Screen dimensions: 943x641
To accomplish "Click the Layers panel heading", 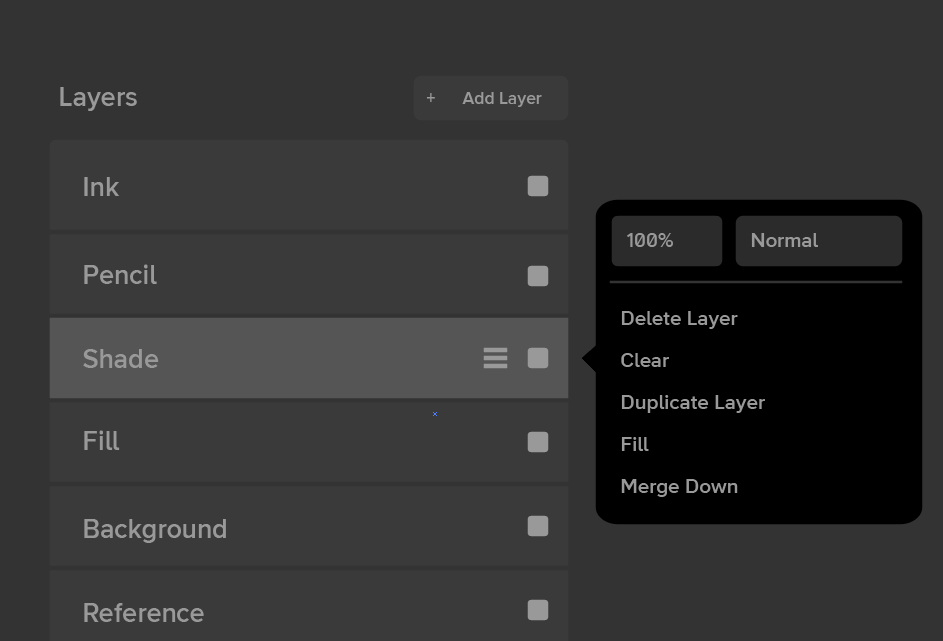I will 98,97.
